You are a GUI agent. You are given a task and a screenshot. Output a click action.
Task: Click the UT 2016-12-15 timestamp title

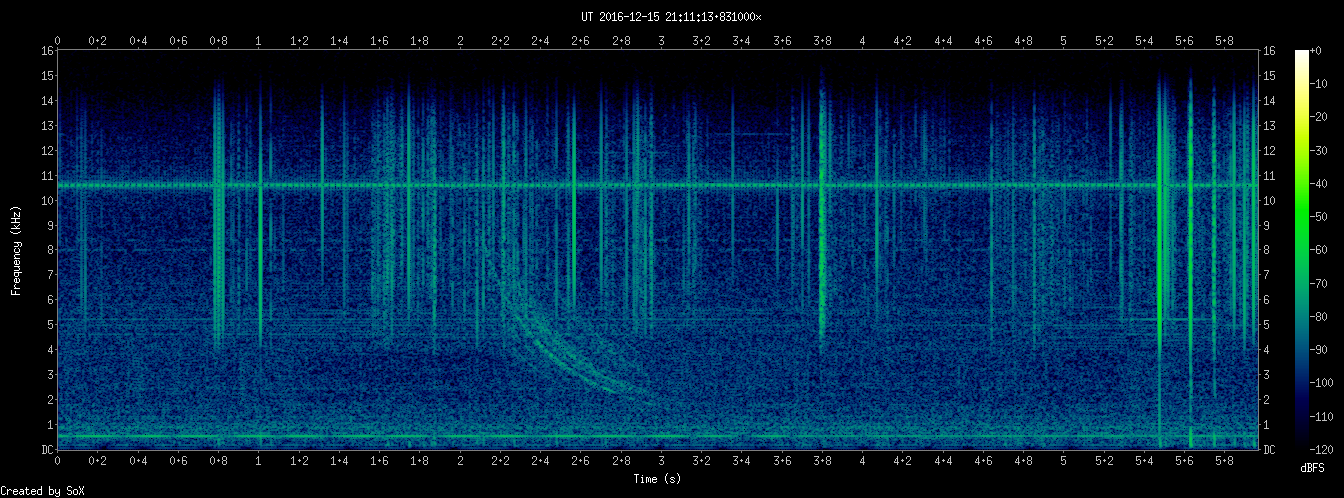[671, 17]
